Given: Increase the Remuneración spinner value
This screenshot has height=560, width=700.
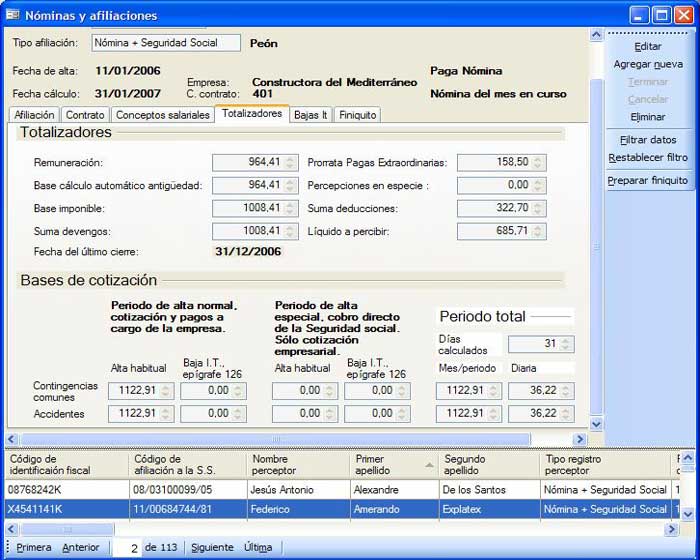Looking at the screenshot, I should tap(291, 158).
